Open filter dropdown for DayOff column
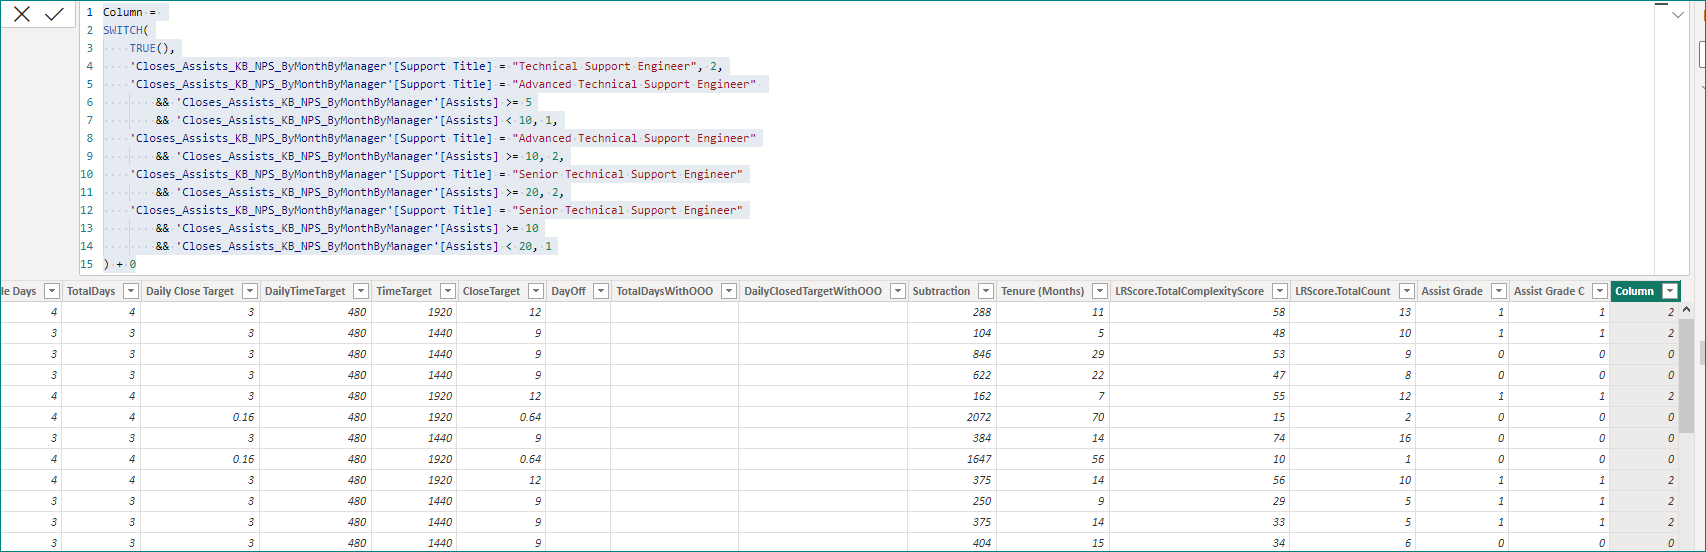 tap(601, 291)
